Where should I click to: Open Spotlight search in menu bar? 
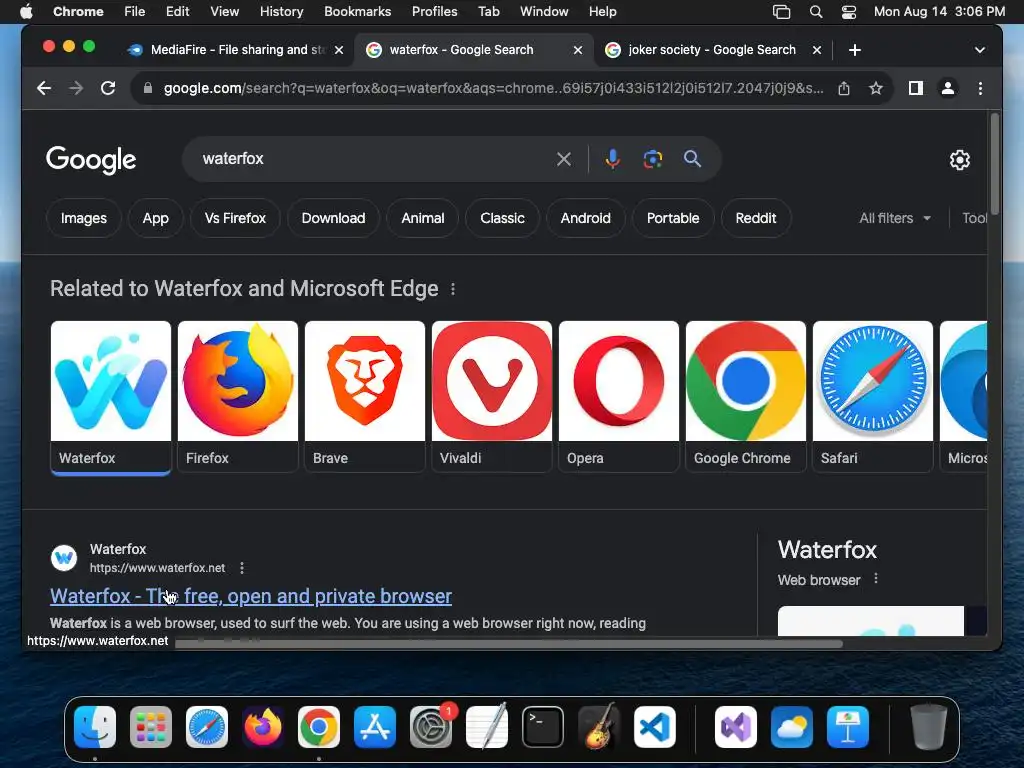[816, 12]
